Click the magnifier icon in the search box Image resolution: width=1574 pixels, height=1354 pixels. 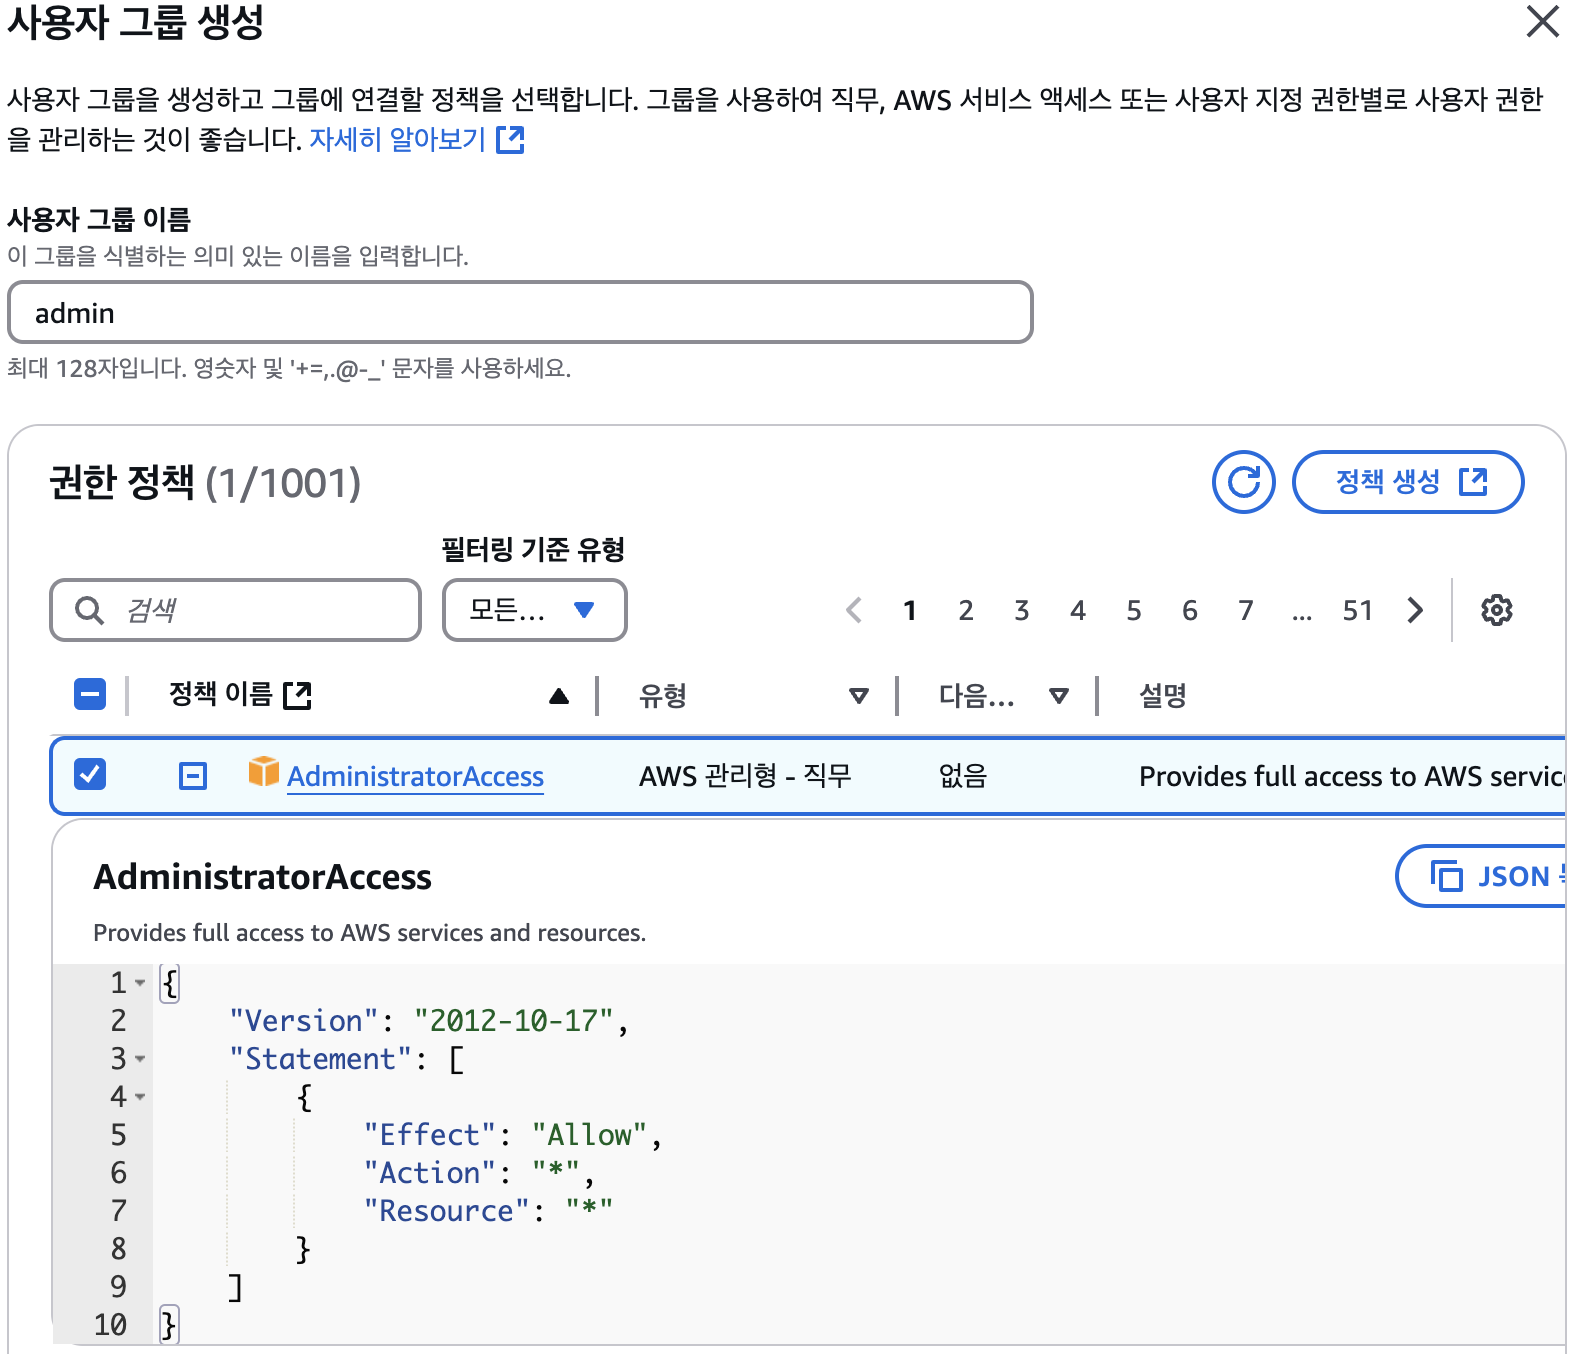pyautogui.click(x=90, y=610)
